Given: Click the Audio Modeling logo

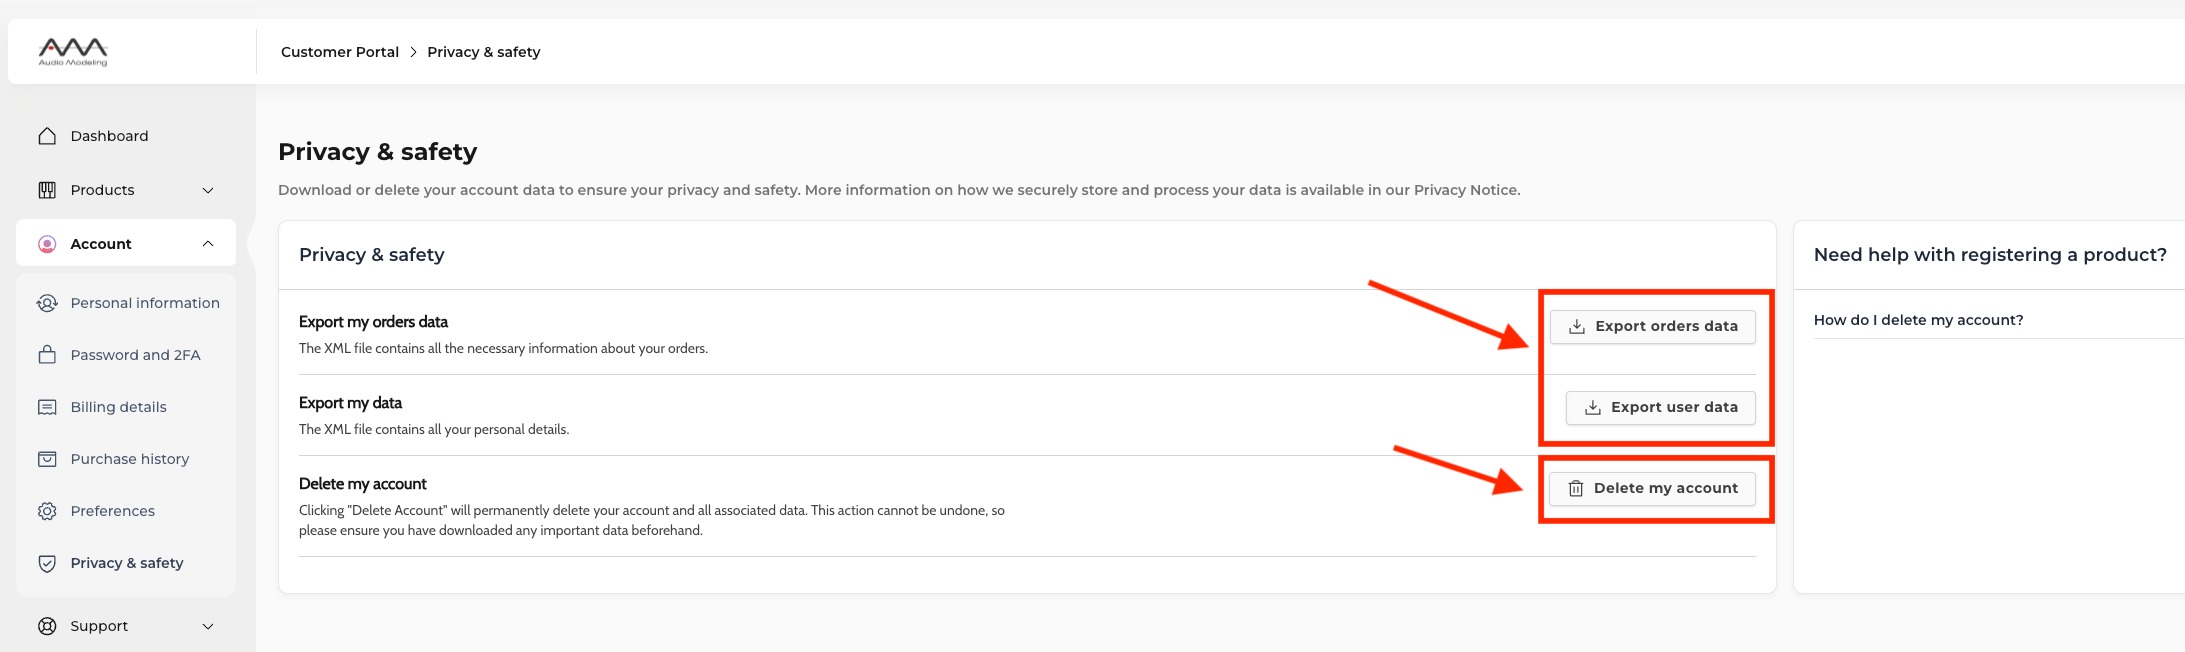Looking at the screenshot, I should click(x=73, y=52).
